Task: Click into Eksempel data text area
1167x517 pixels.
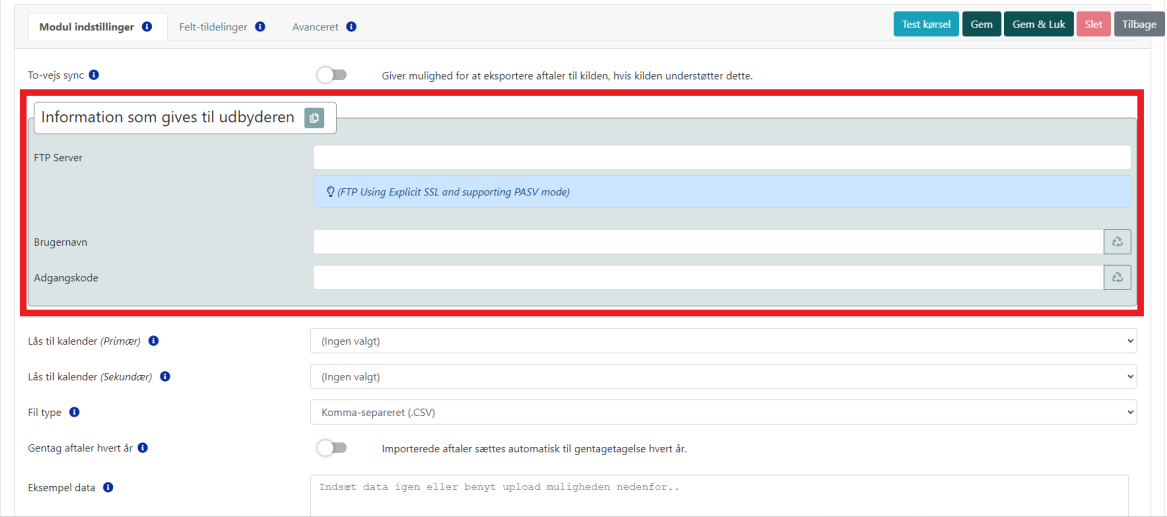Action: click(x=719, y=495)
